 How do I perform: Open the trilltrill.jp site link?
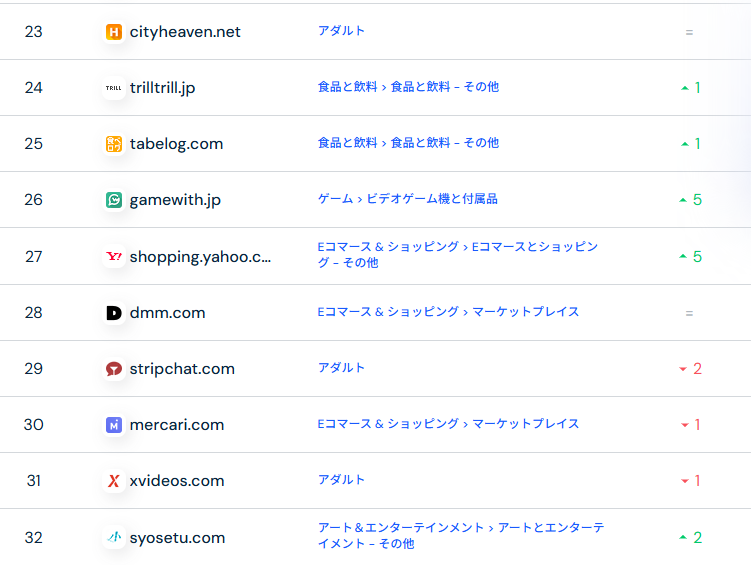[162, 88]
